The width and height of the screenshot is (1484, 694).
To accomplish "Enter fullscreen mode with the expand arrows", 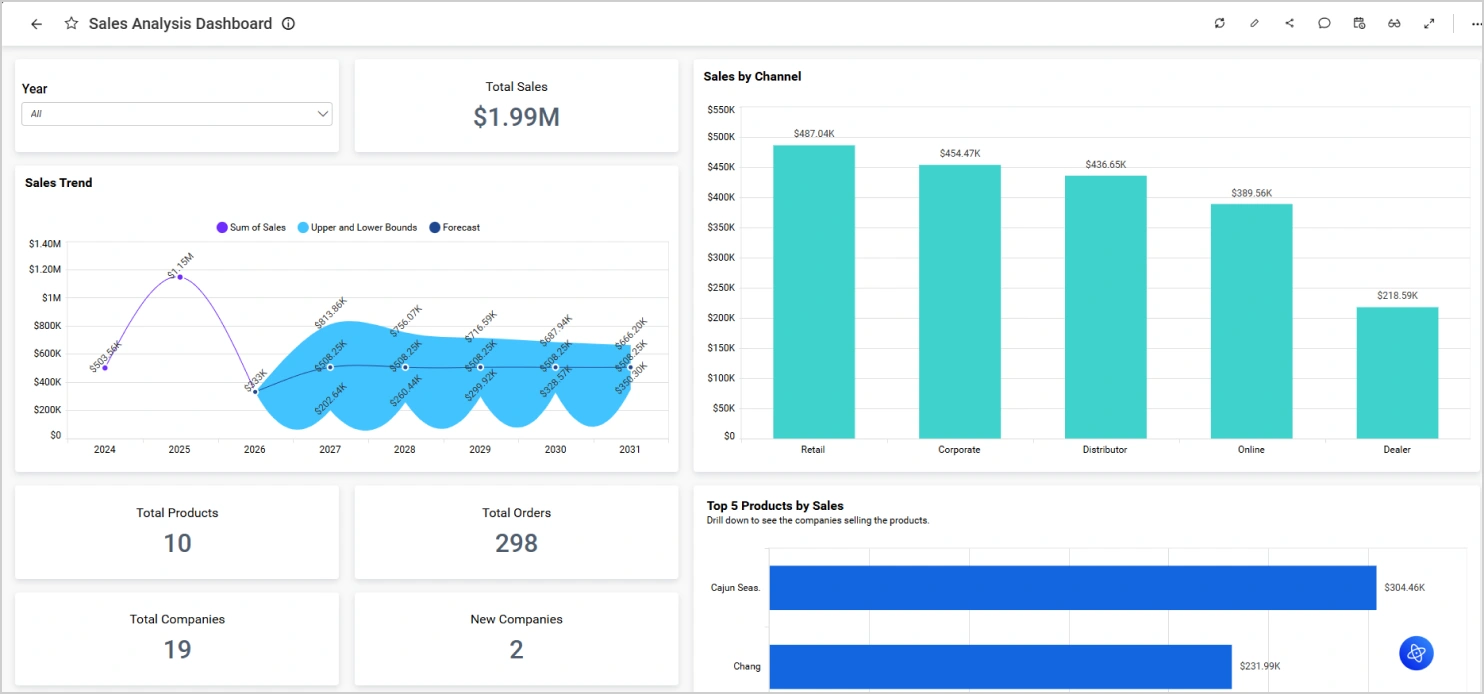I will tap(1429, 23).
